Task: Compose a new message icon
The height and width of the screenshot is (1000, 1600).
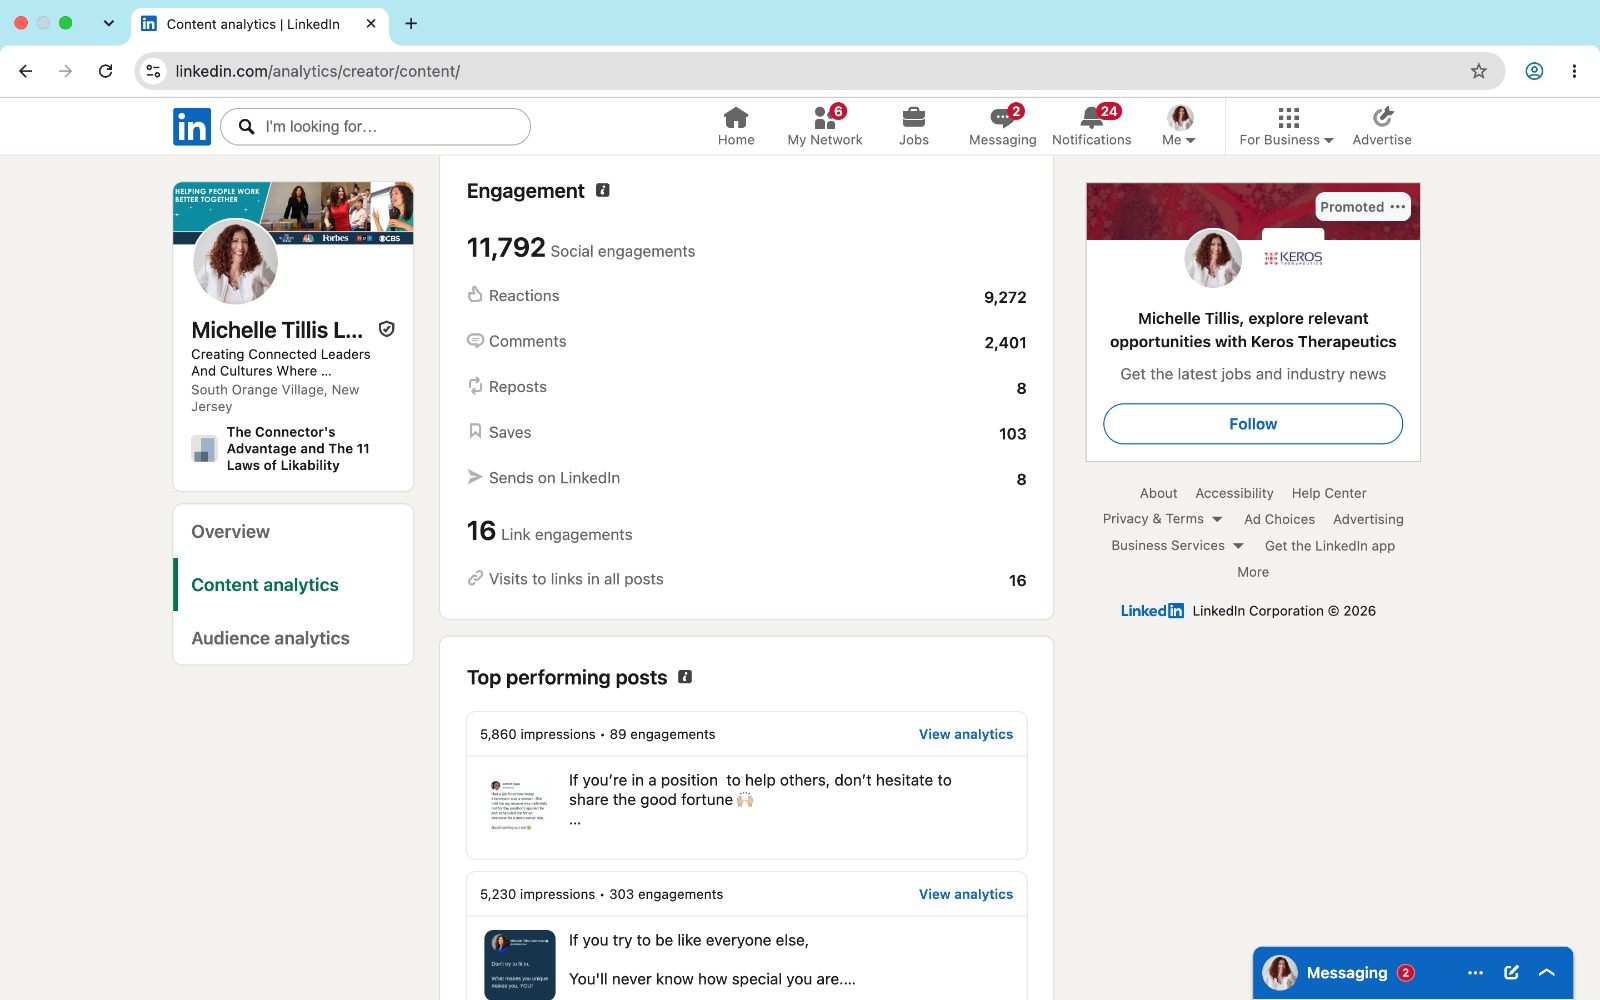Action: [1511, 973]
